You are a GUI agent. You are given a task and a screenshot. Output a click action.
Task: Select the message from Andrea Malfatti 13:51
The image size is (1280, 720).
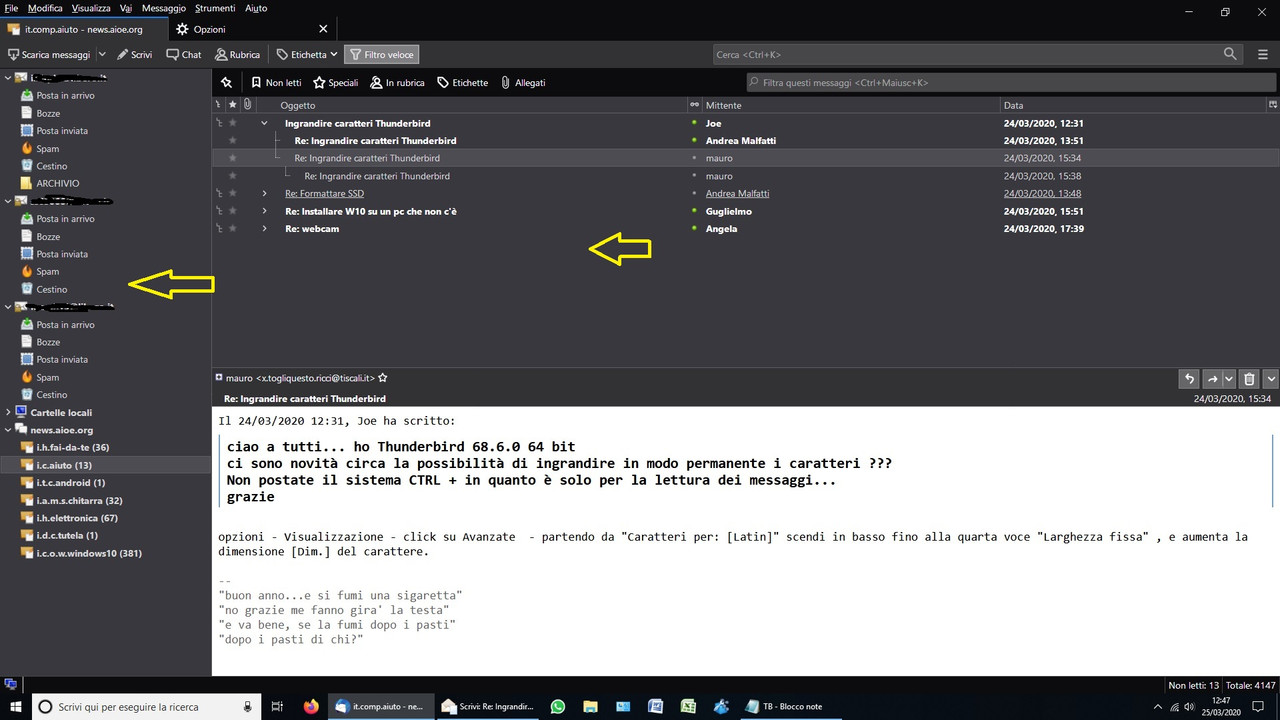745,141
